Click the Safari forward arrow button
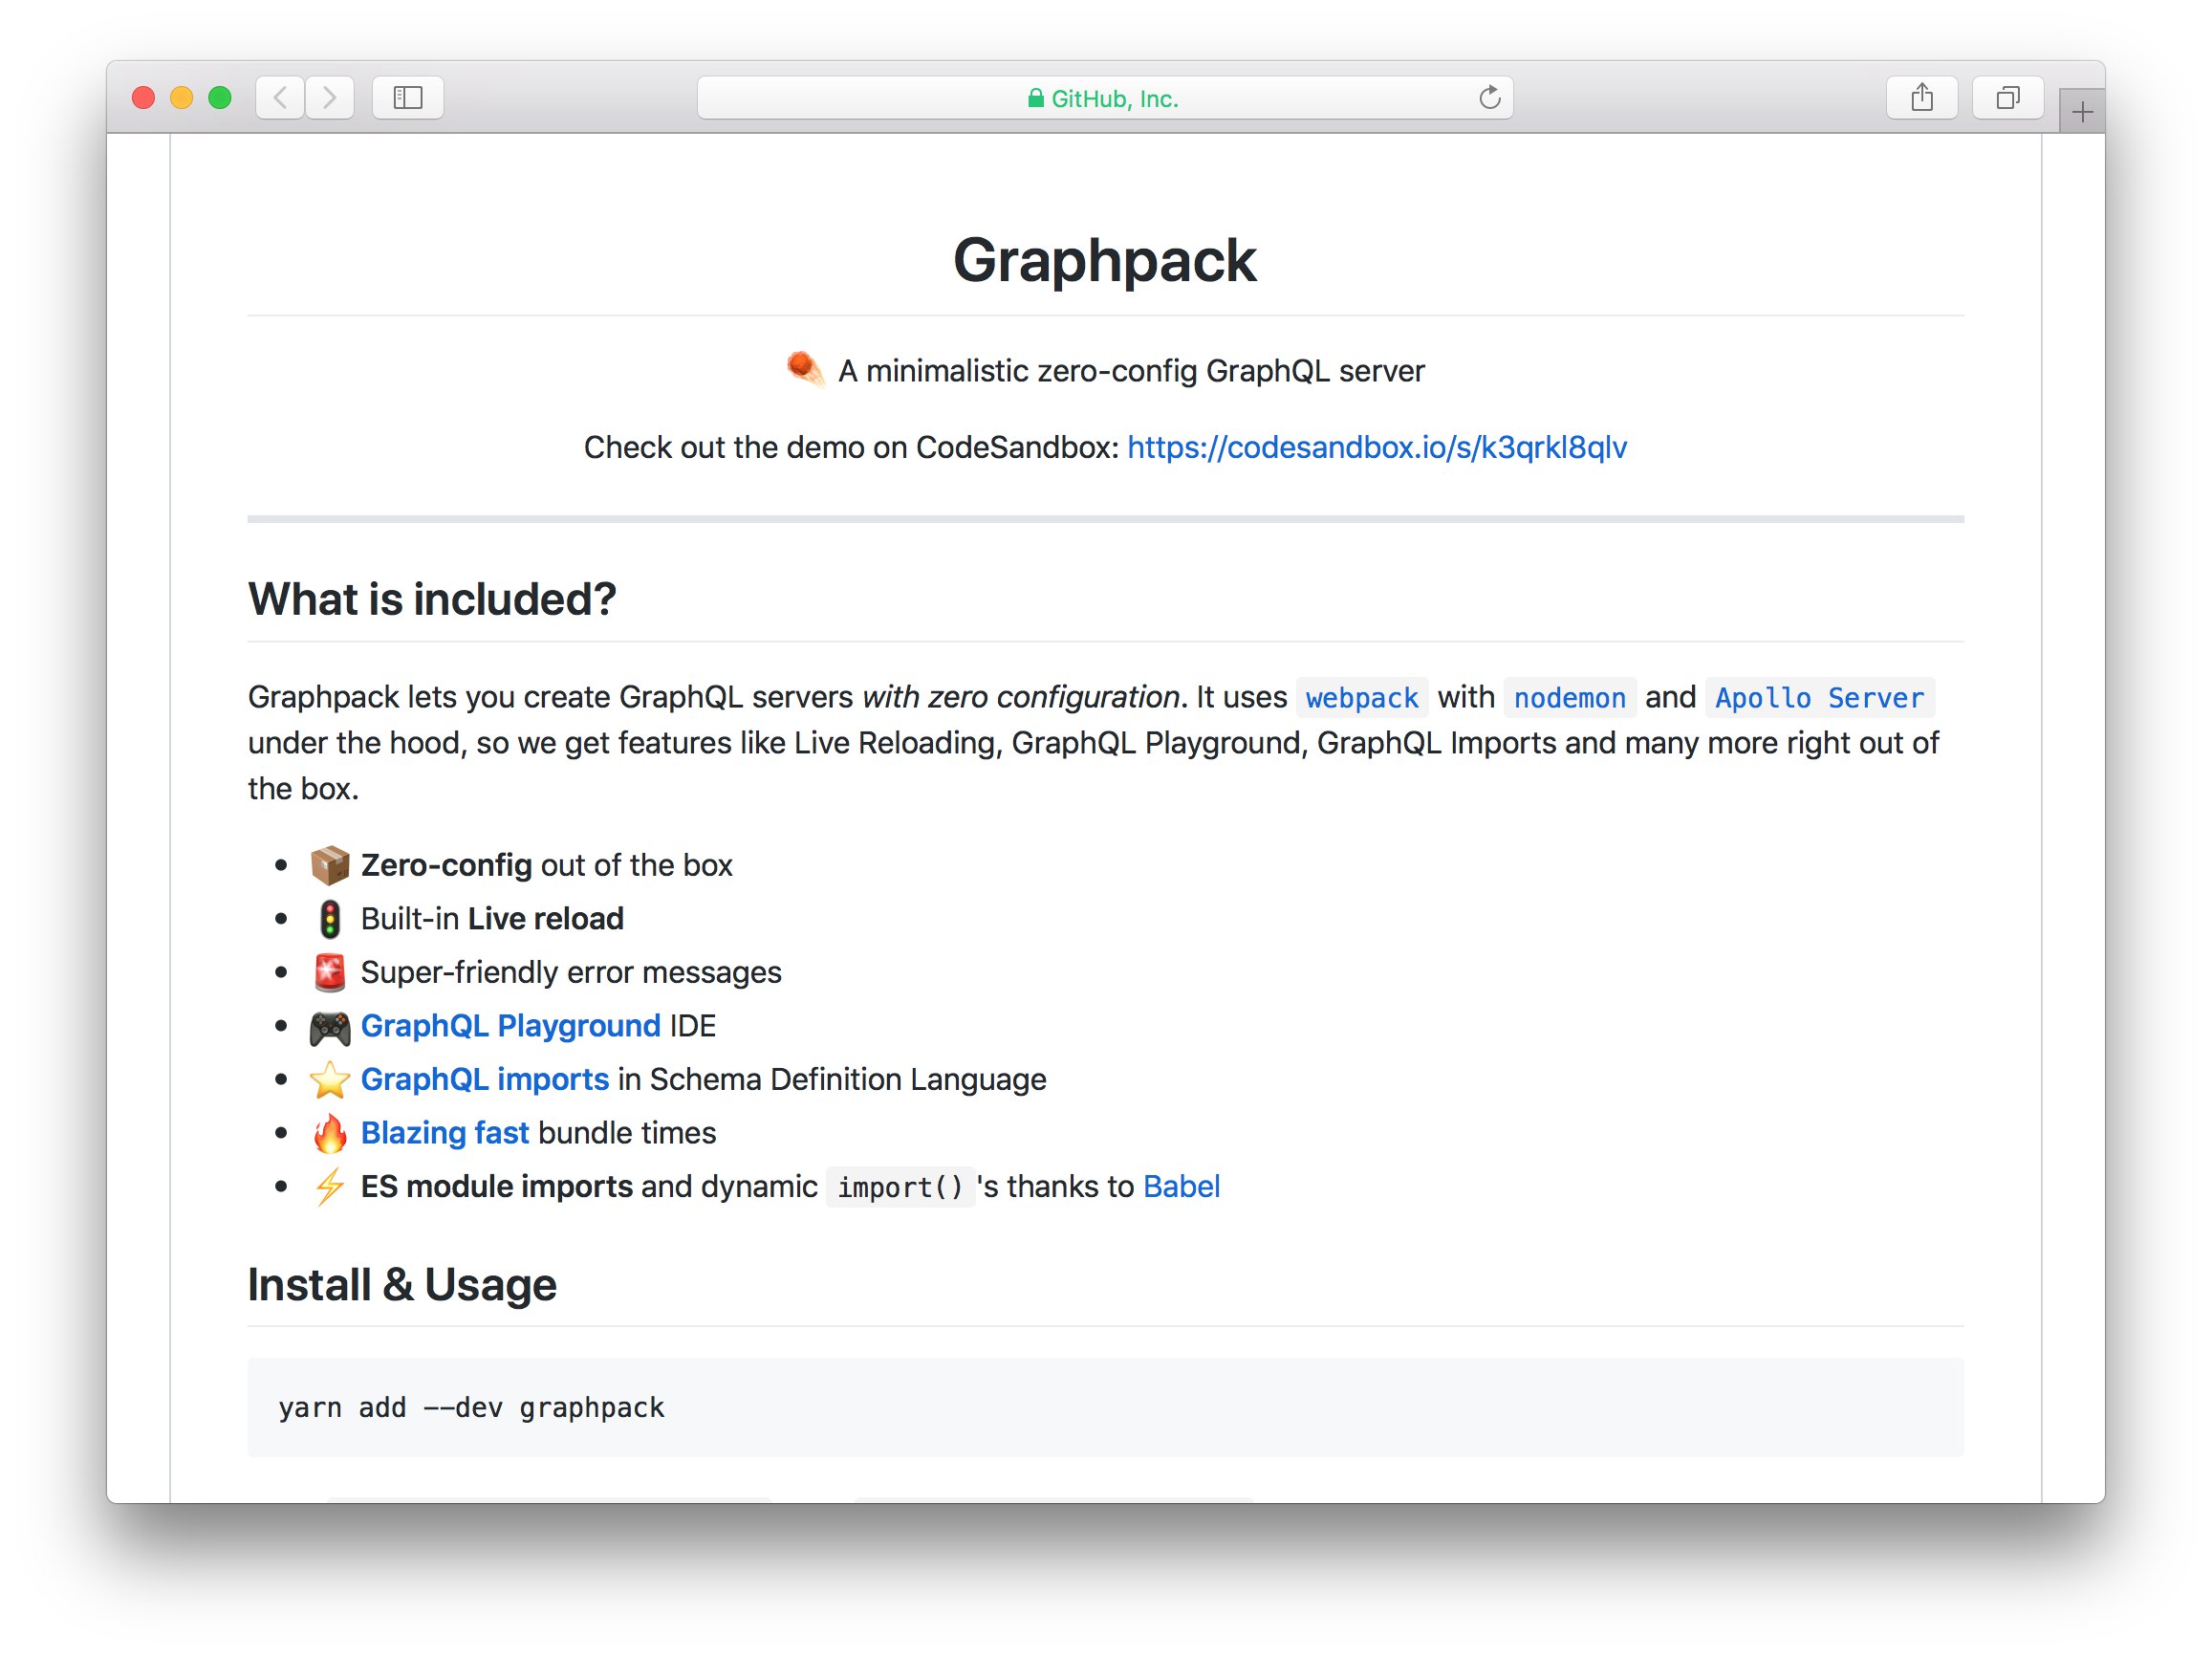This screenshot has width=2212, height=1656. point(330,98)
